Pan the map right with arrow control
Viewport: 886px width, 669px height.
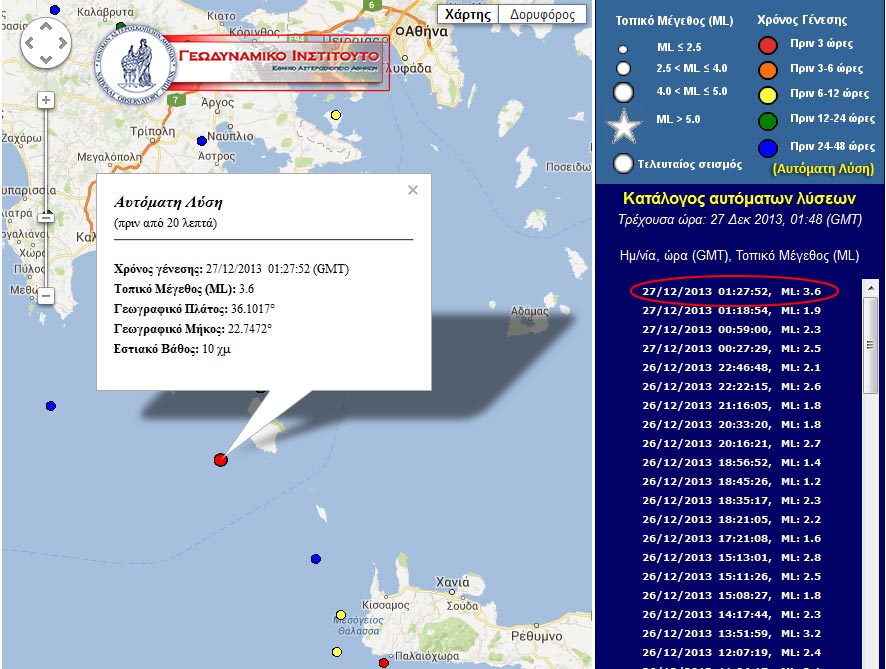pos(63,44)
